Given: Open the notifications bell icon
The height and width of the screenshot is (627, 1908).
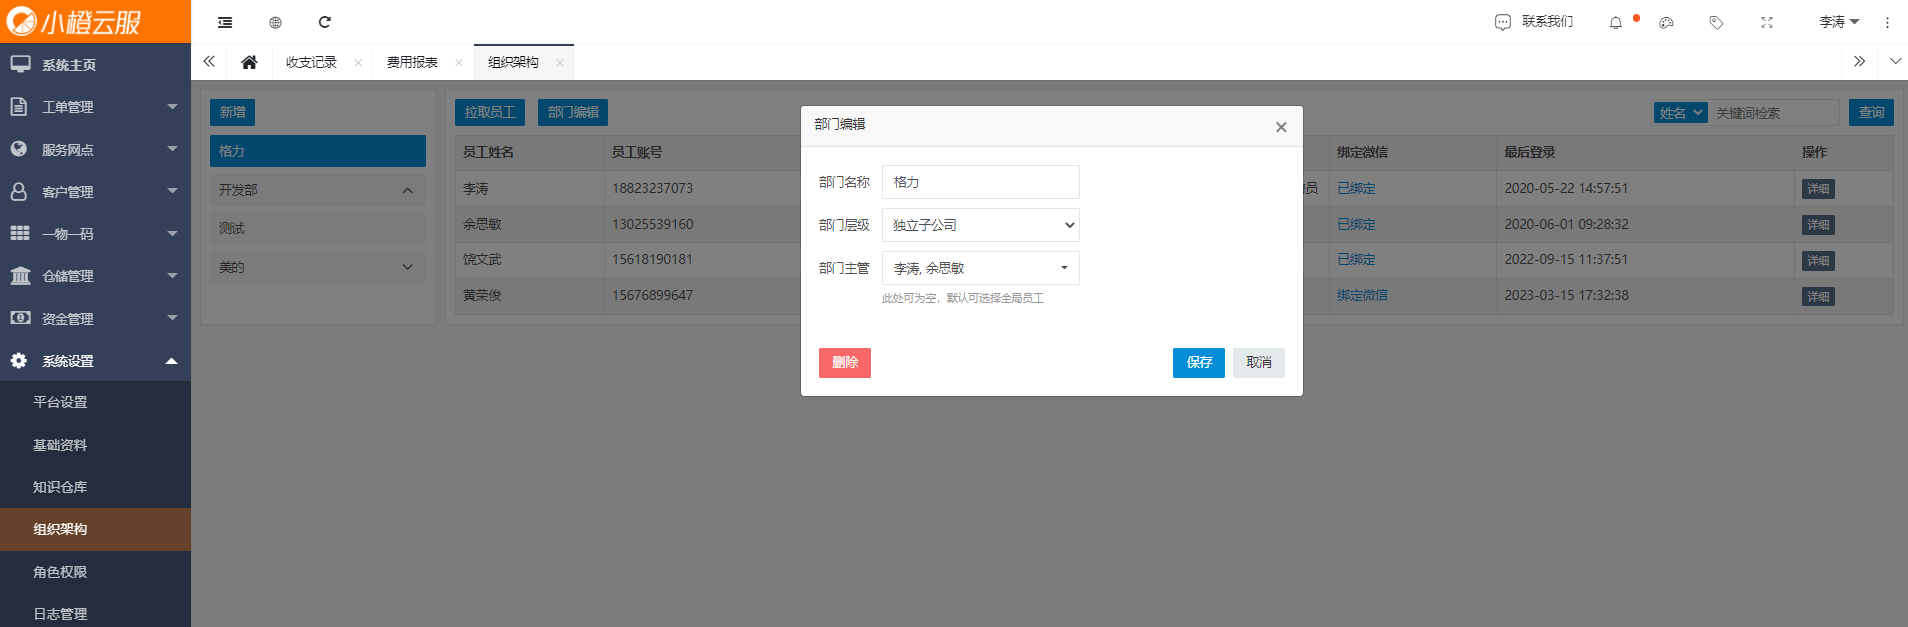Looking at the screenshot, I should coord(1615,22).
